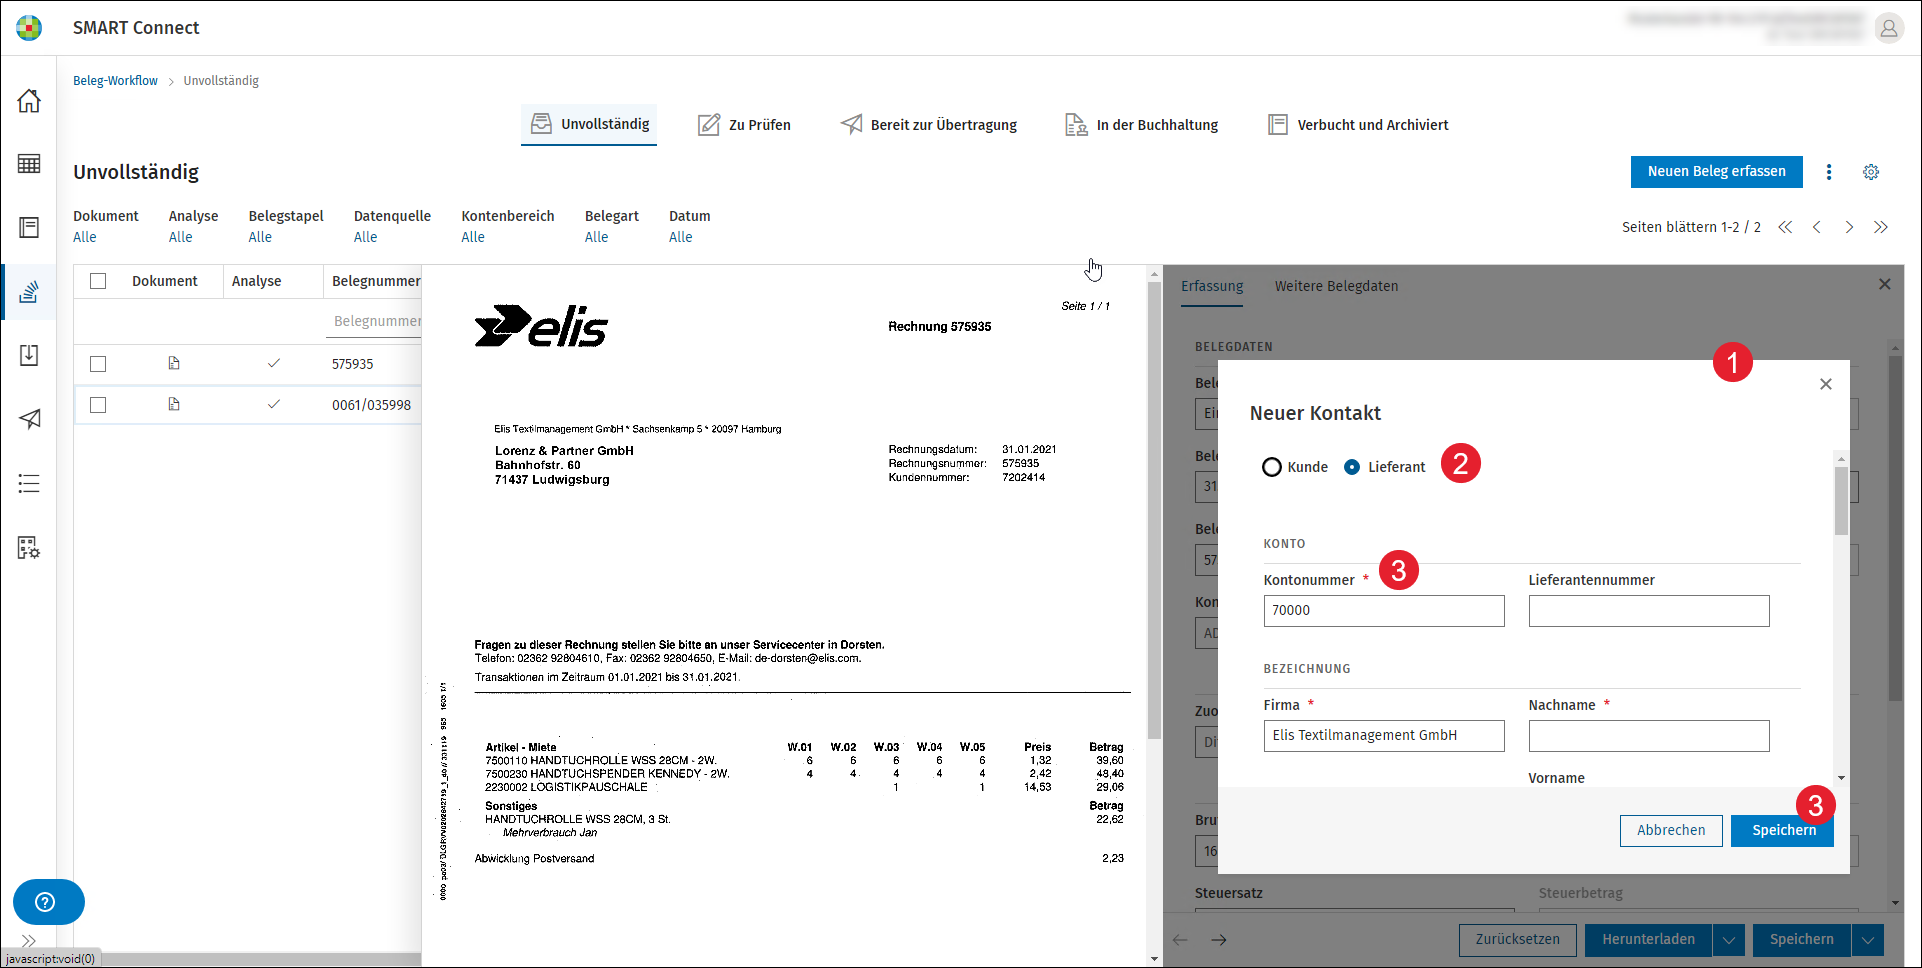
Task: Go to the next page of results
Action: pos(1849,227)
